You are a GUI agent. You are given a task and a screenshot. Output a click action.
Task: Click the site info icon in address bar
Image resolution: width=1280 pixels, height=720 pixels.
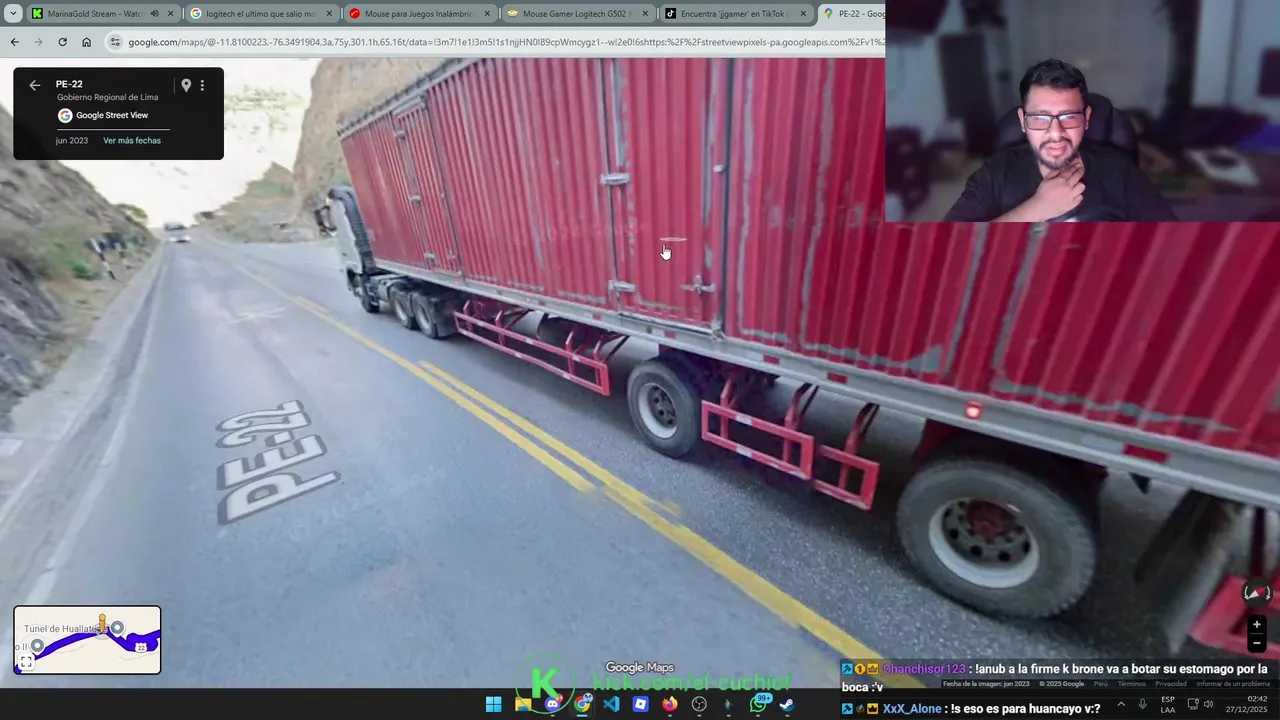115,42
